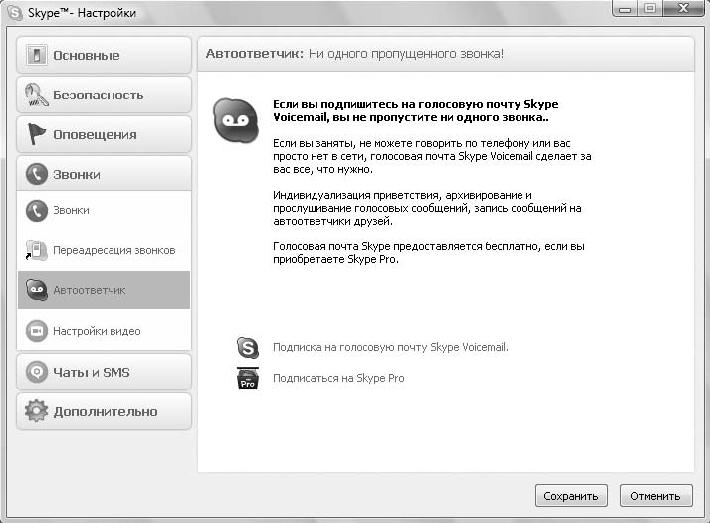Open Подписка на голосовую почту Skype Voicemail link

[390, 347]
